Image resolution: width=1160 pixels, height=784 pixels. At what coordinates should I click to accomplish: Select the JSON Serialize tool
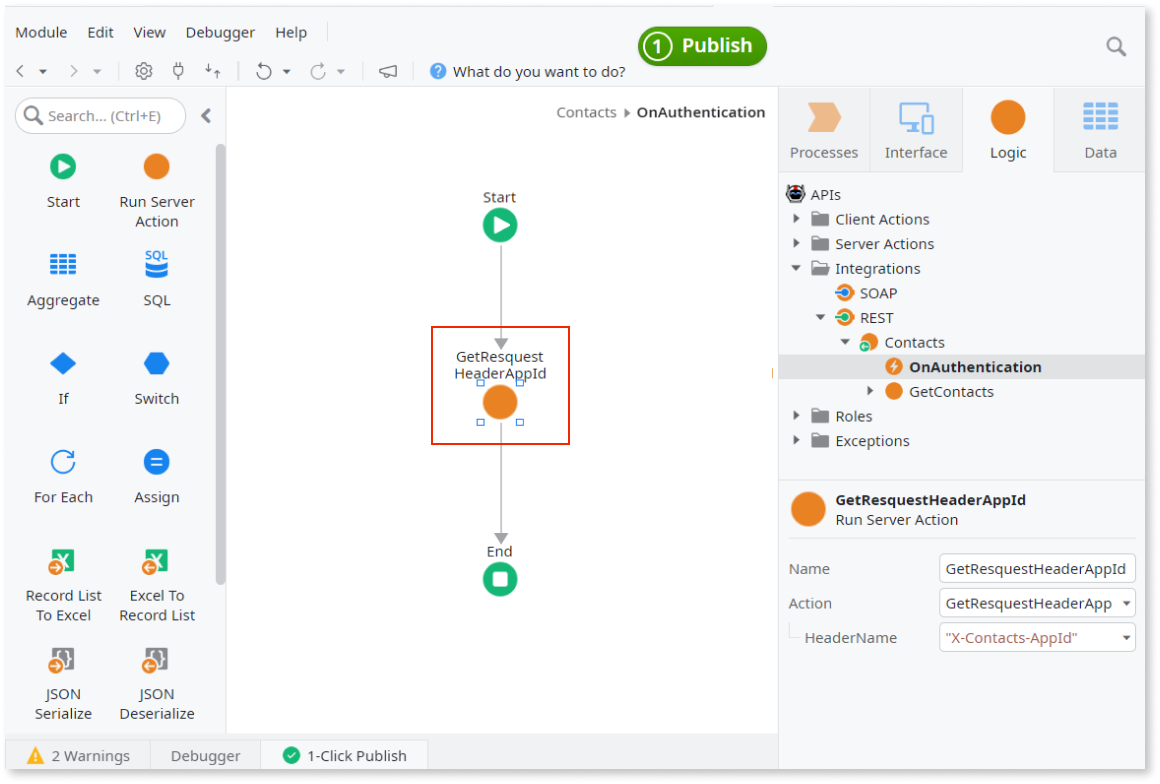[63, 687]
